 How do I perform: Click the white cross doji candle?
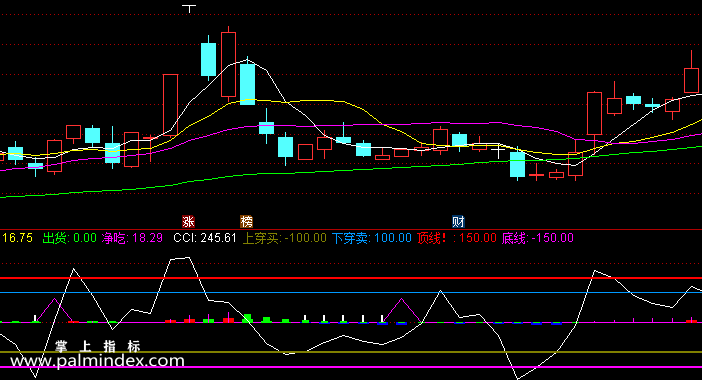coord(498,151)
